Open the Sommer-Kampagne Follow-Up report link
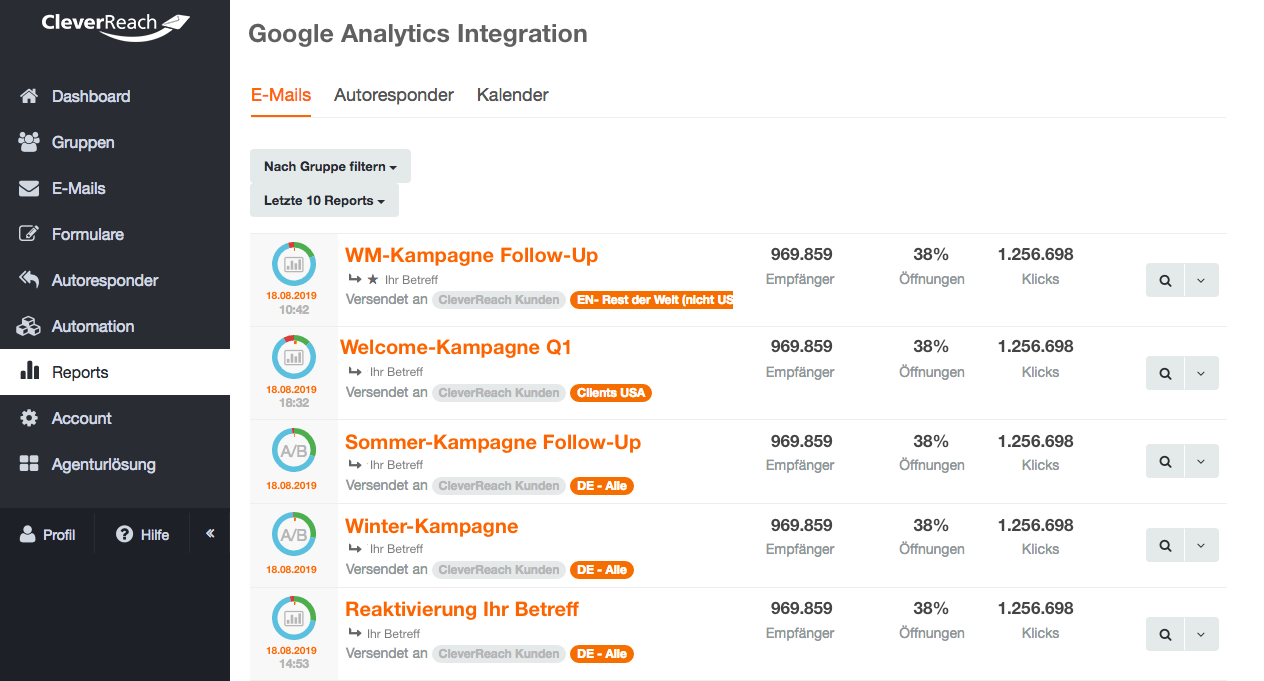Image resolution: width=1264 pixels, height=681 pixels. coord(493,442)
